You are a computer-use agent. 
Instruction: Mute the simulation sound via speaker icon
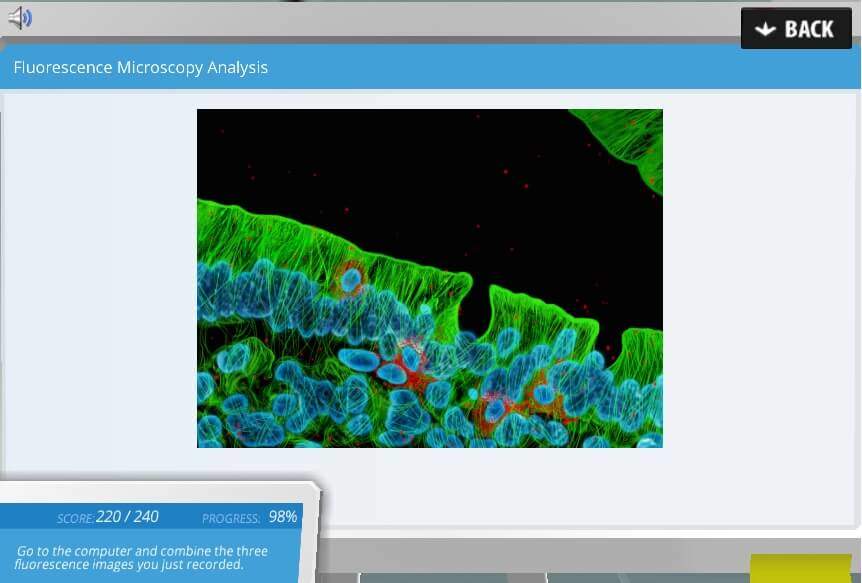pos(20,17)
